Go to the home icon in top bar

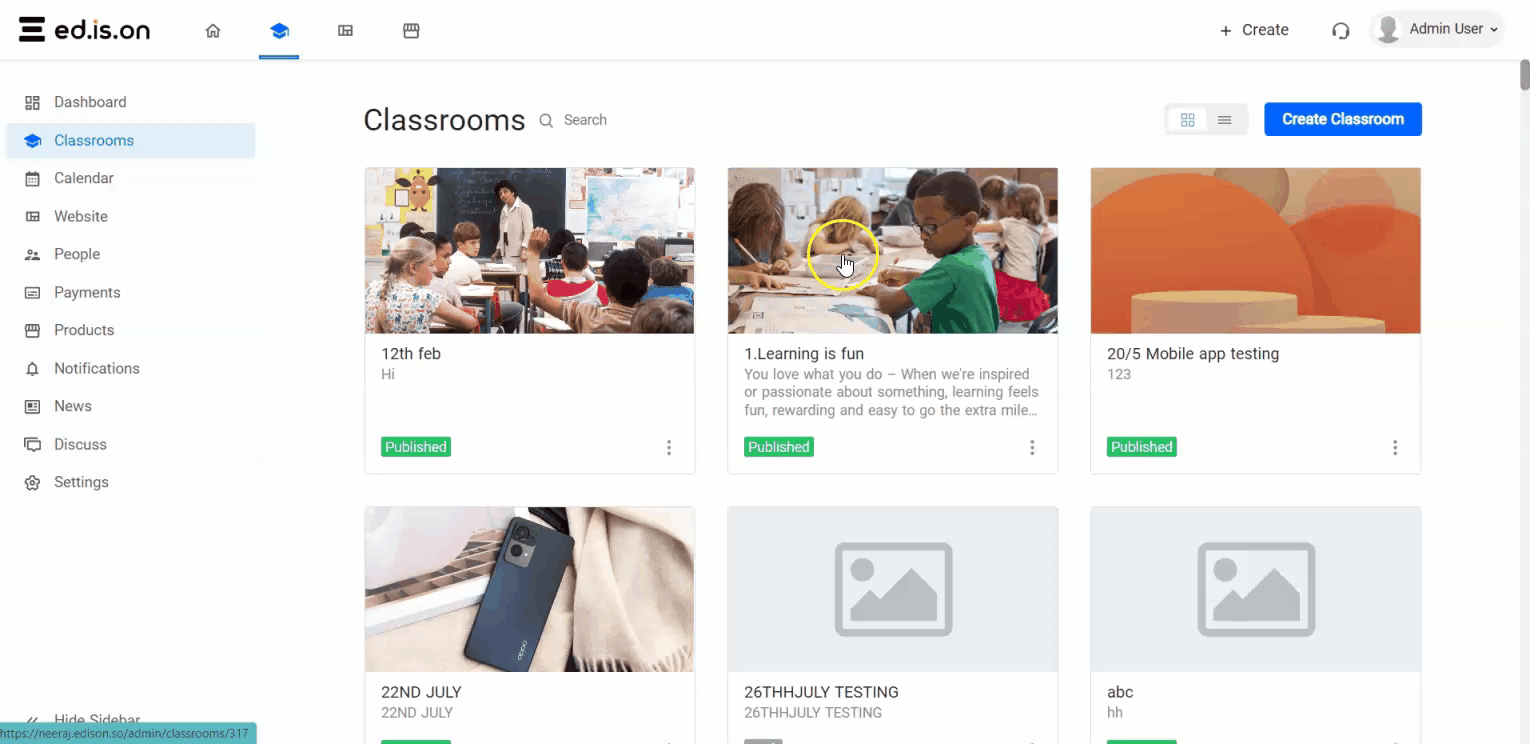pyautogui.click(x=213, y=31)
